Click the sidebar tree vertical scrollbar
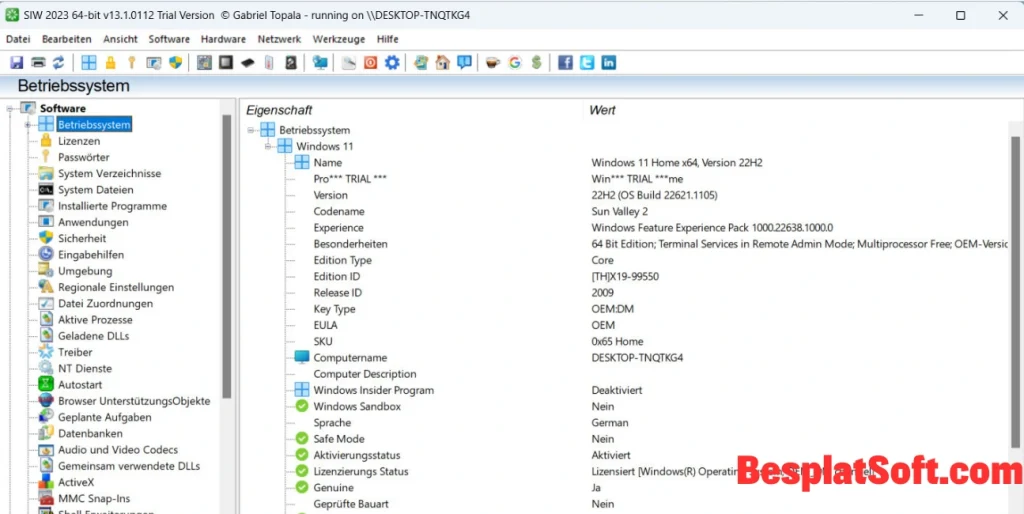 click(227, 250)
